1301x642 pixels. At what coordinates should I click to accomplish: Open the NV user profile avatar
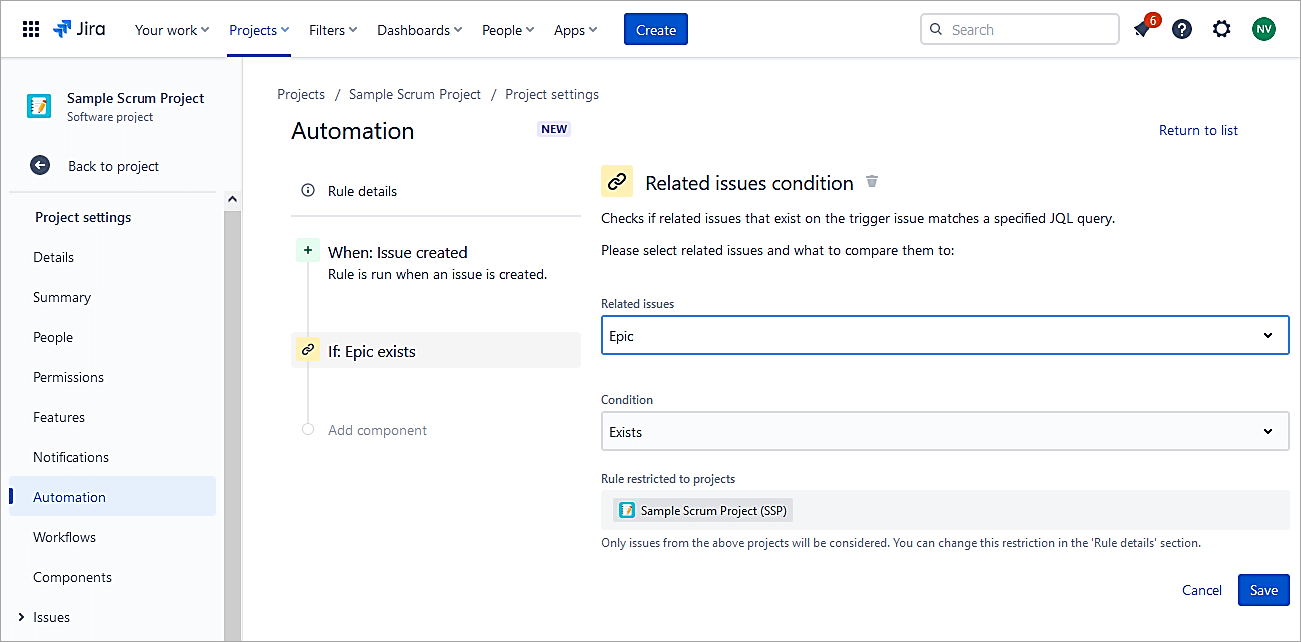click(x=1264, y=29)
